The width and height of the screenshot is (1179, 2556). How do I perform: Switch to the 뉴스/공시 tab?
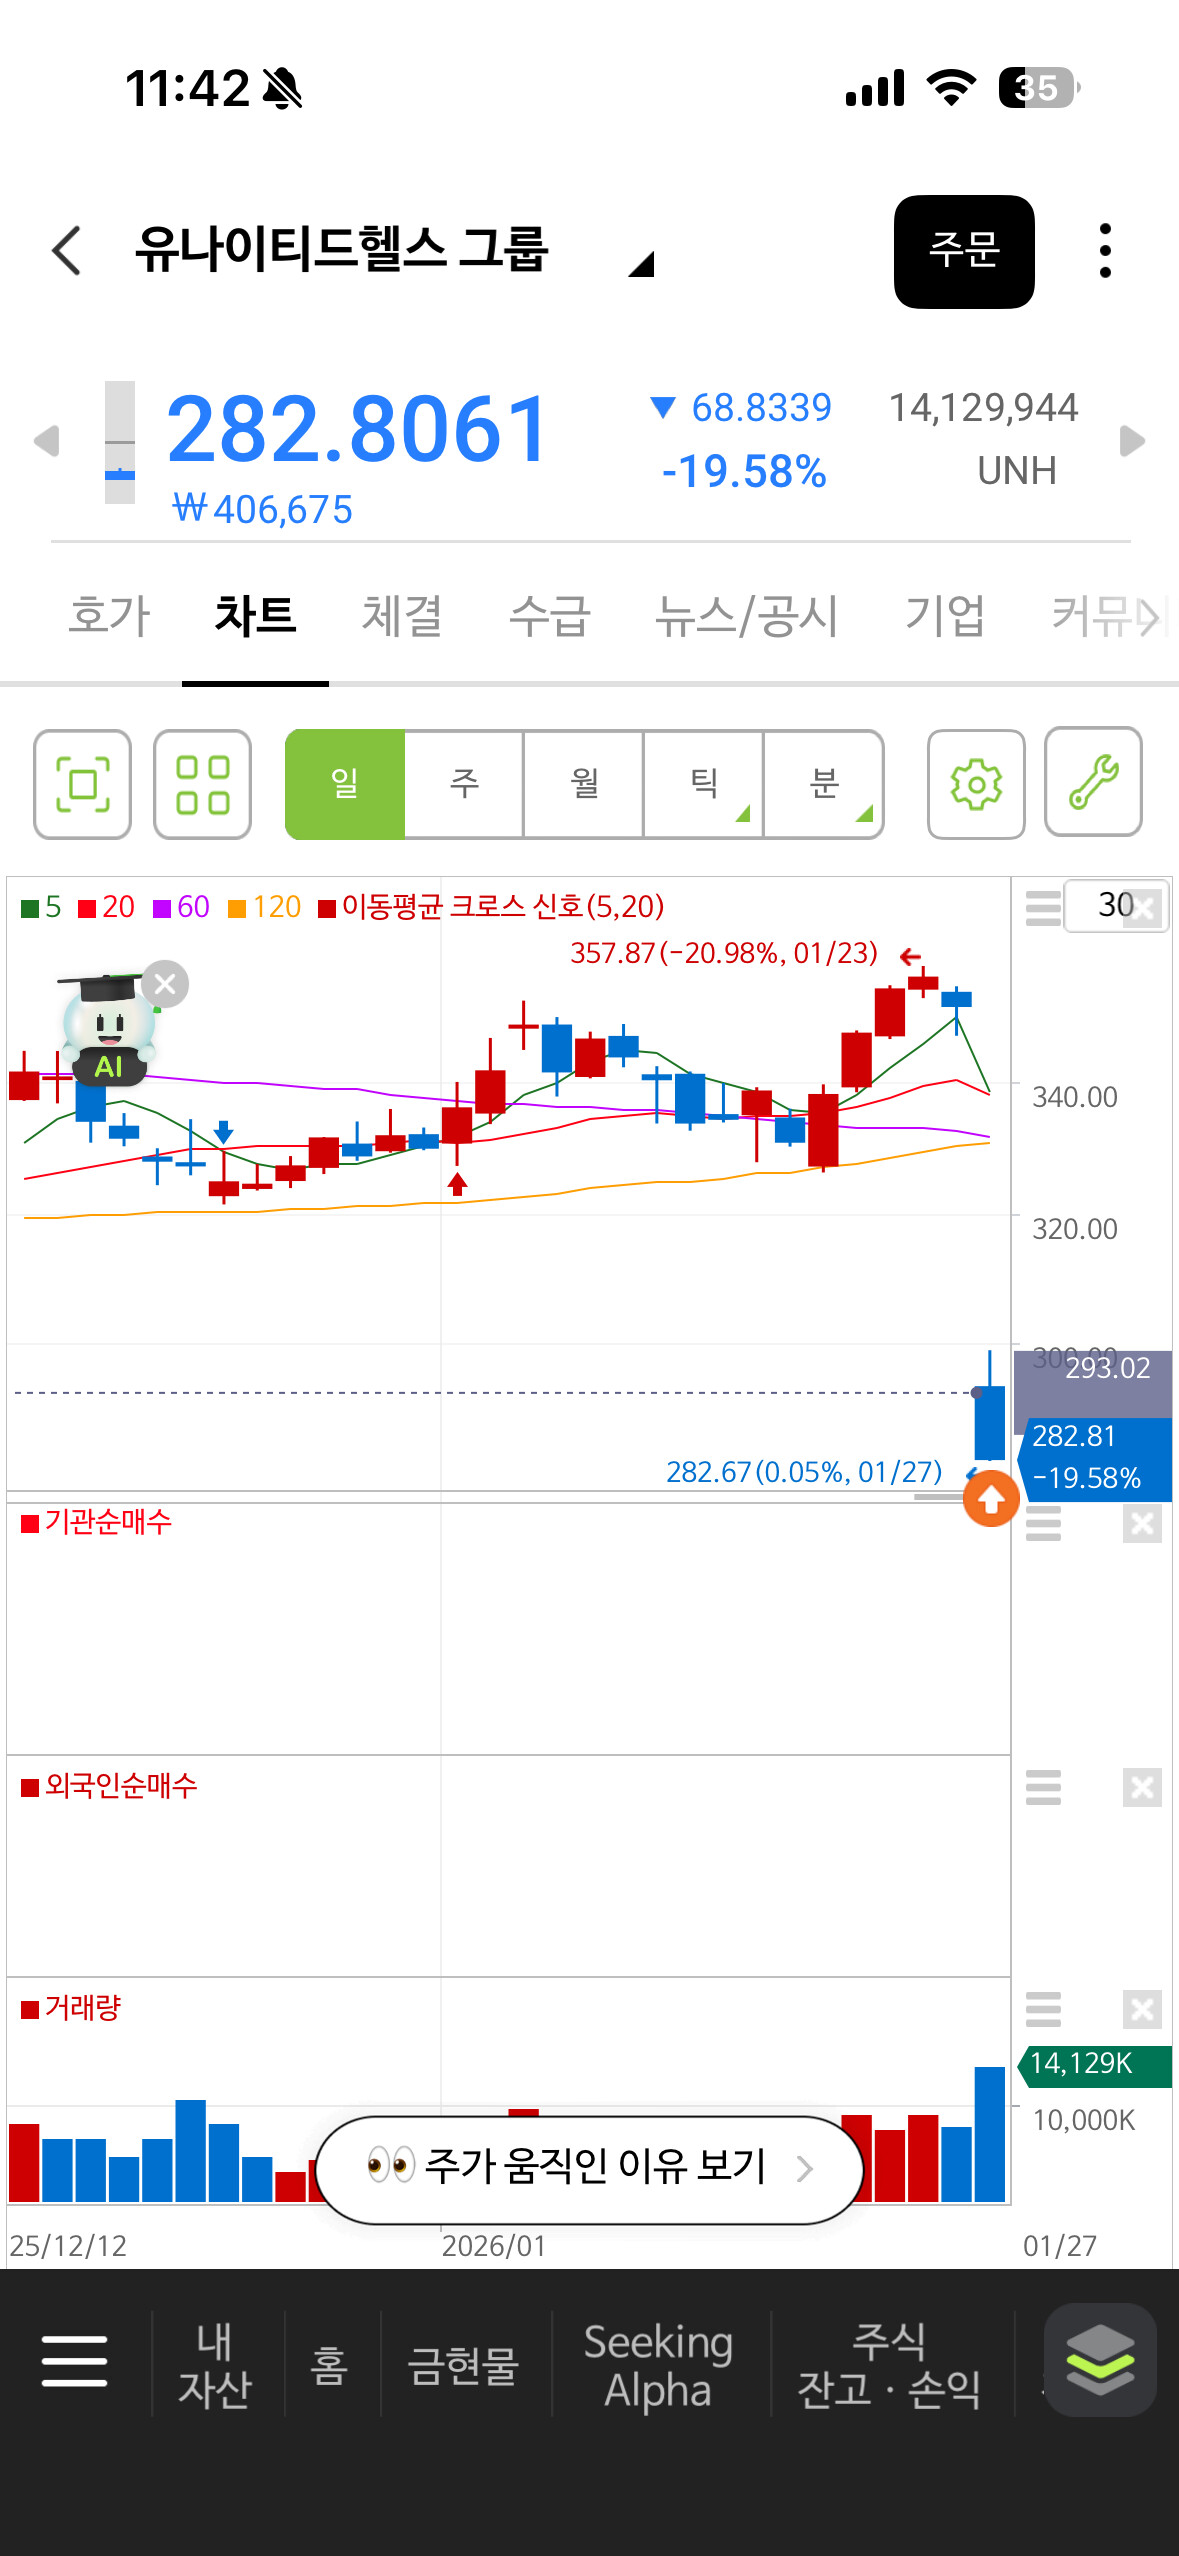point(747,614)
